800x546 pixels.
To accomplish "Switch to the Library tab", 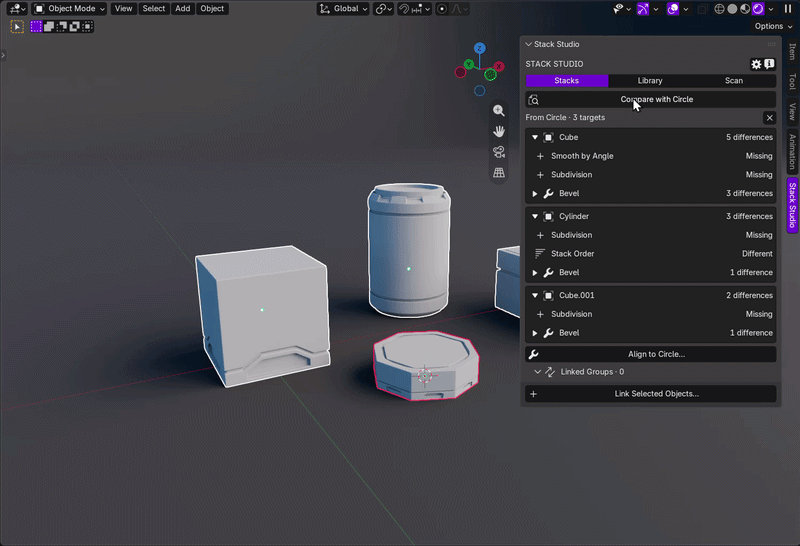I will click(x=650, y=81).
